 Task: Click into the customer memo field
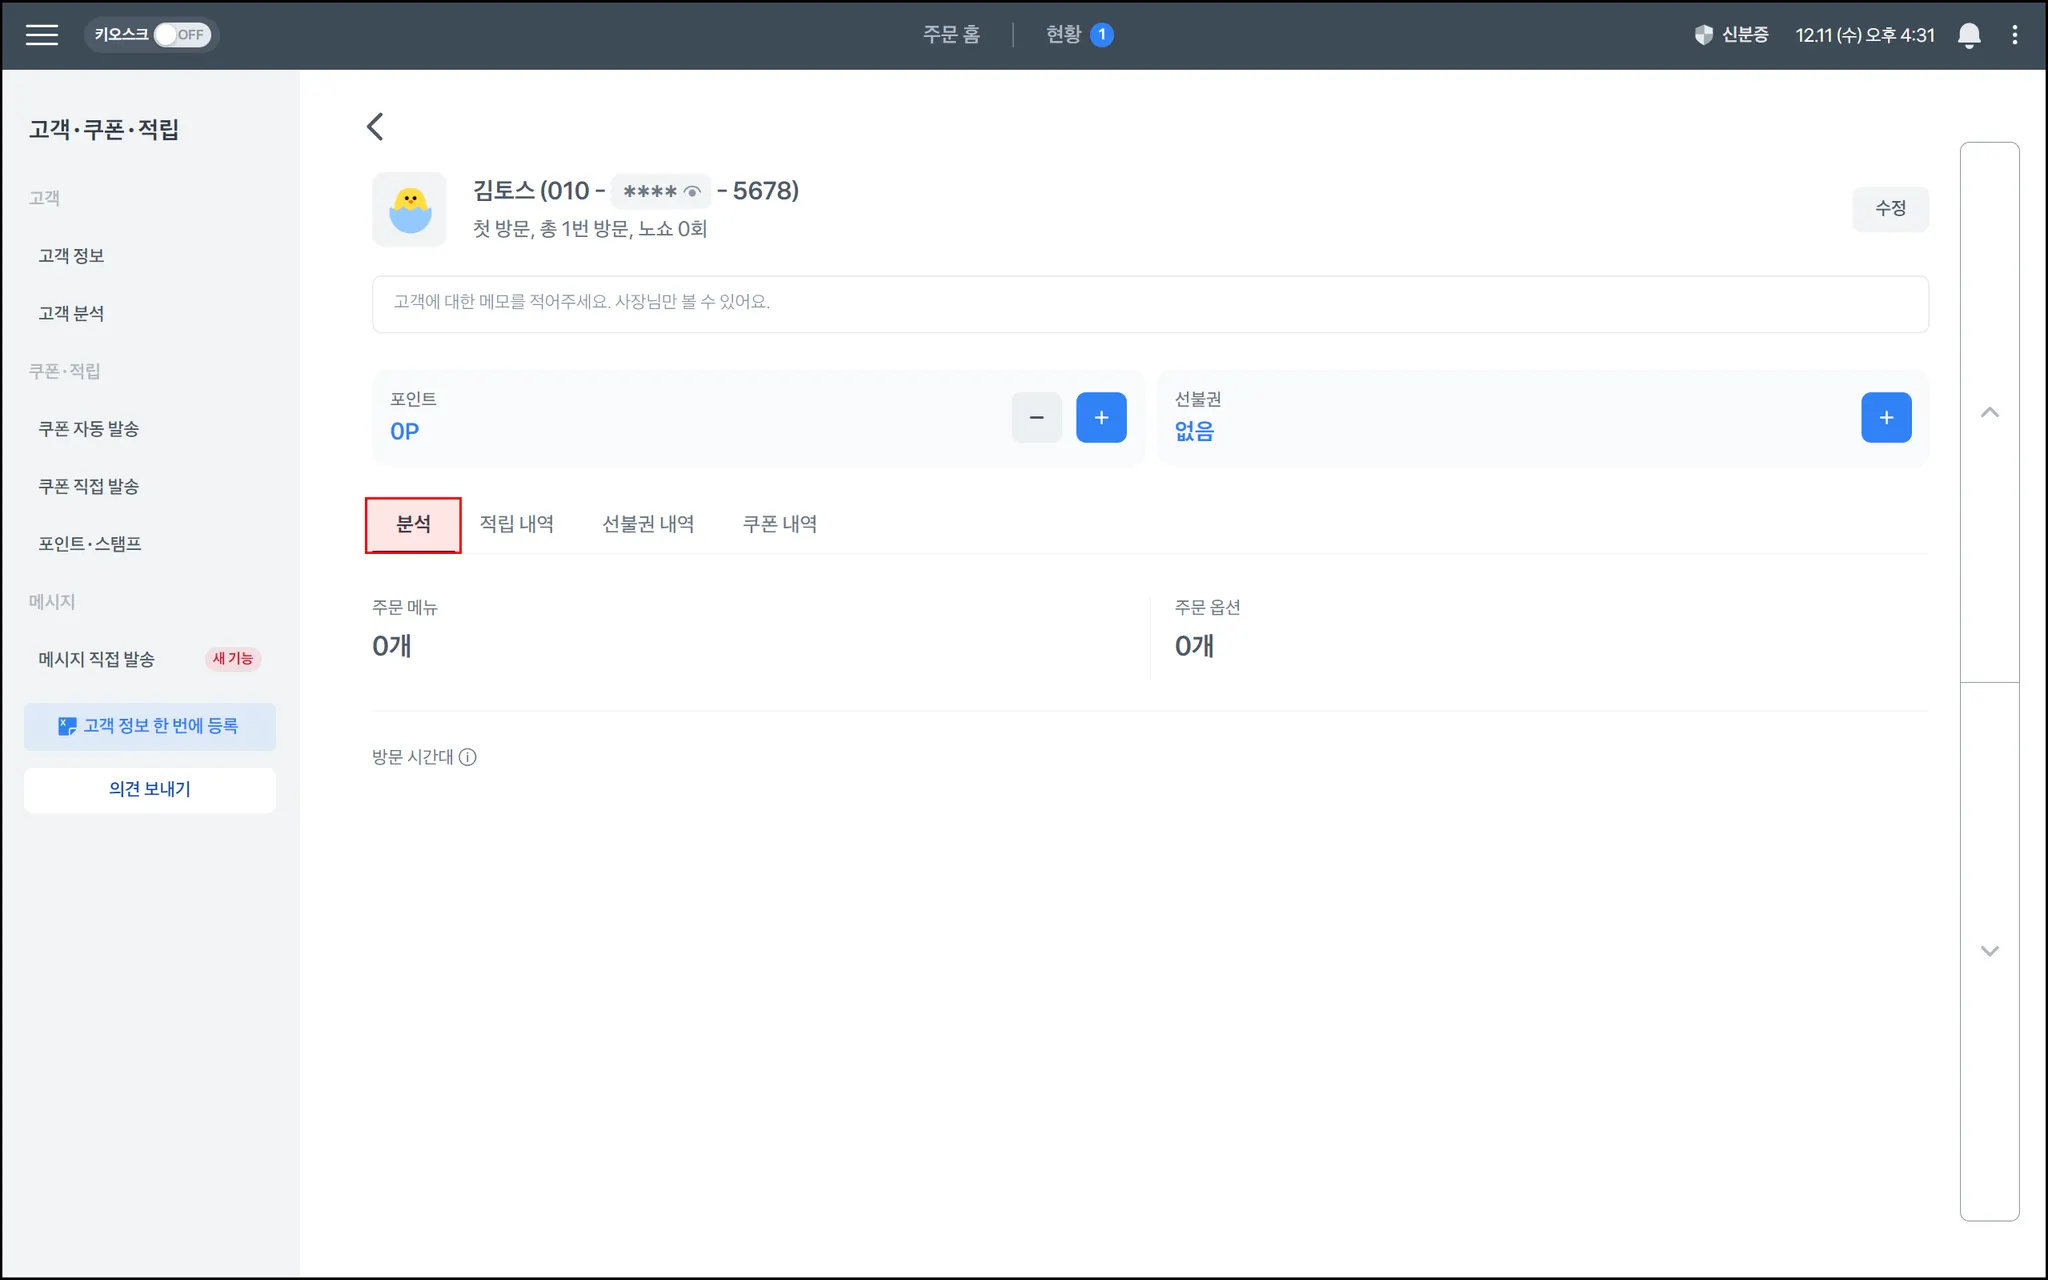click(1149, 303)
